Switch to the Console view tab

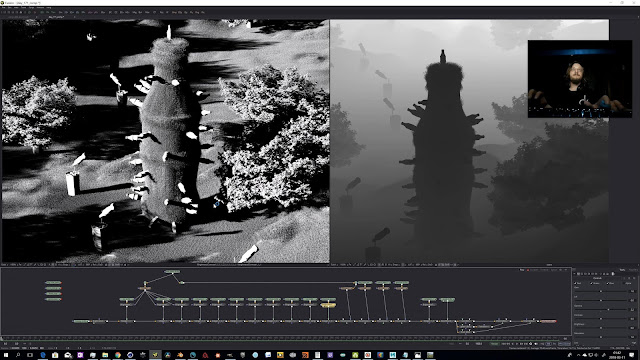[x=534, y=270]
